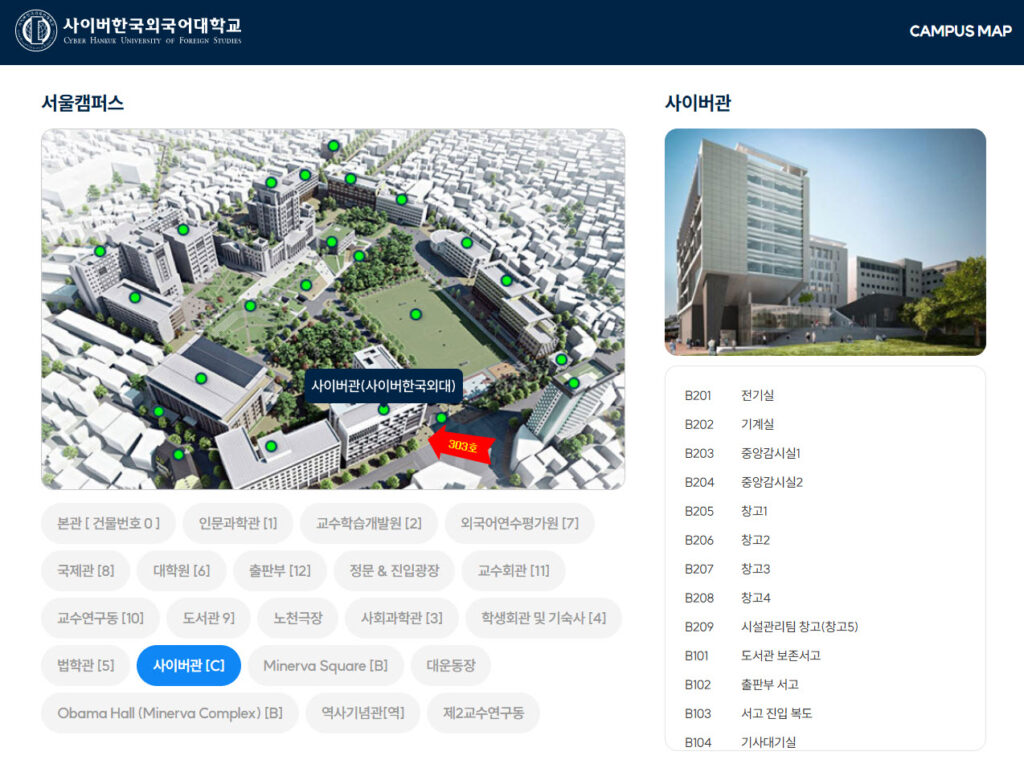The image size is (1024, 776).
Task: Choose the 인문과학관 [1] building button
Action: click(238, 523)
